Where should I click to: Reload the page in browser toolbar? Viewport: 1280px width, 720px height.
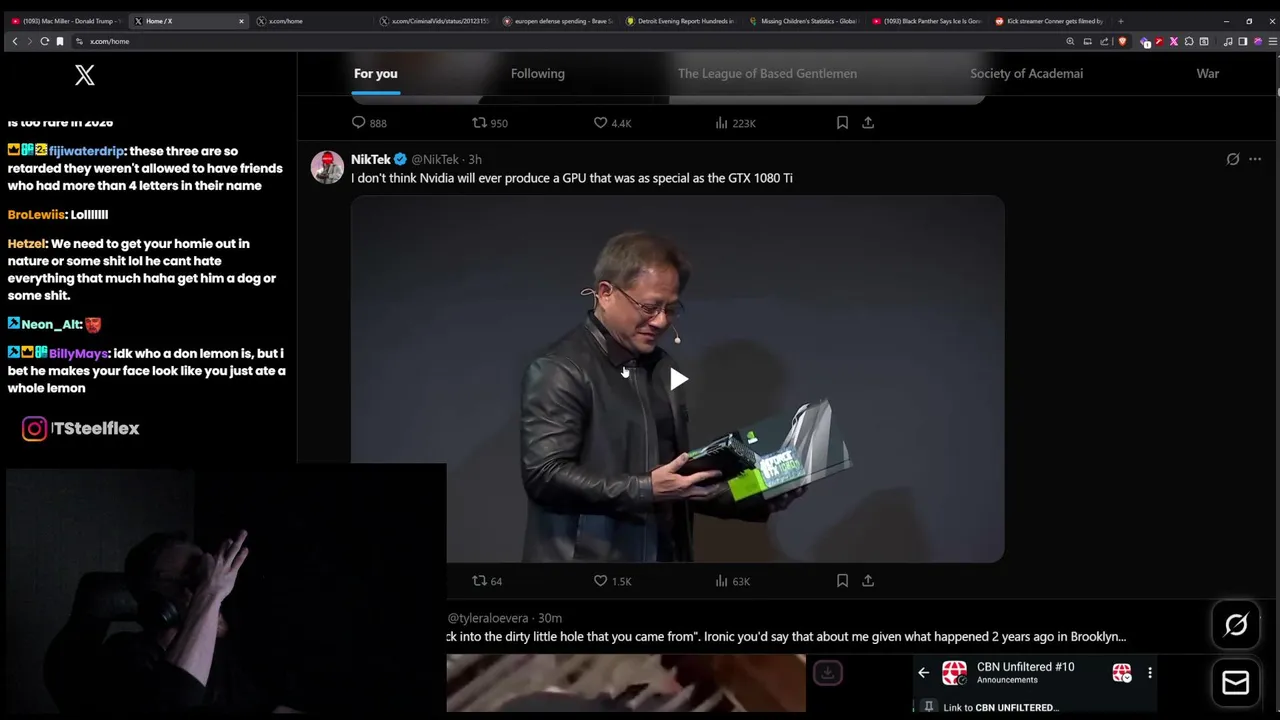(x=44, y=41)
